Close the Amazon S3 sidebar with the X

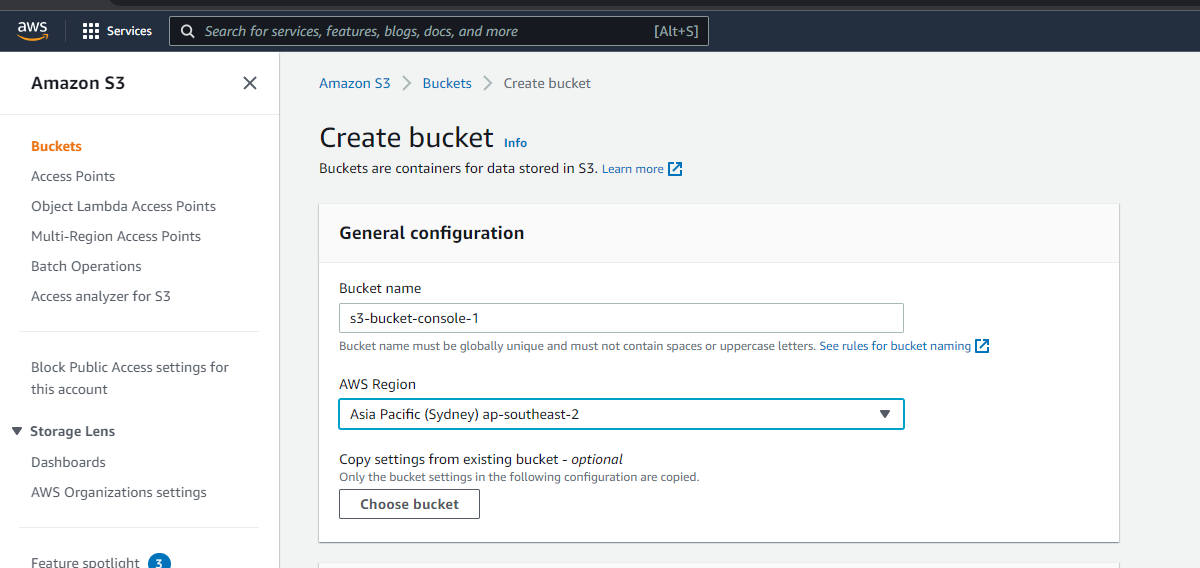250,83
